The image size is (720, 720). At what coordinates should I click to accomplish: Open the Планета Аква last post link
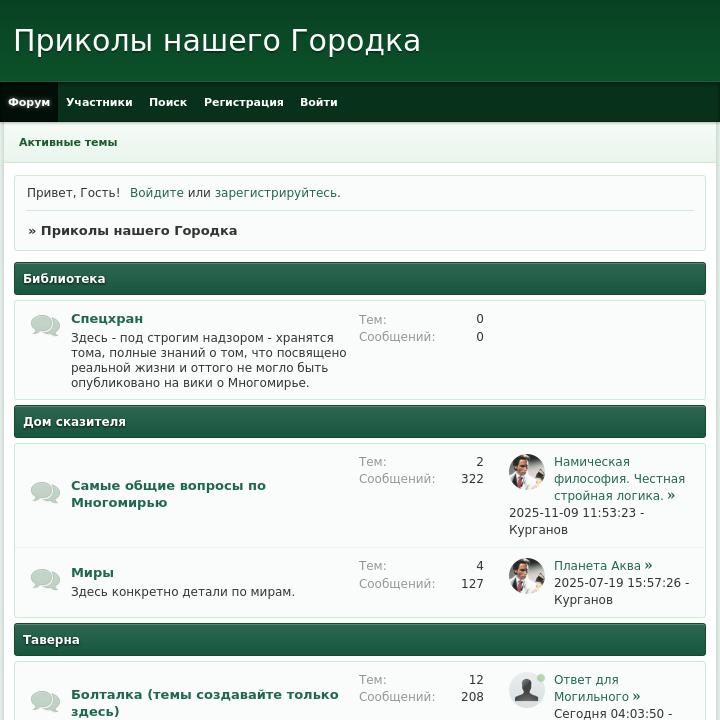click(x=598, y=566)
